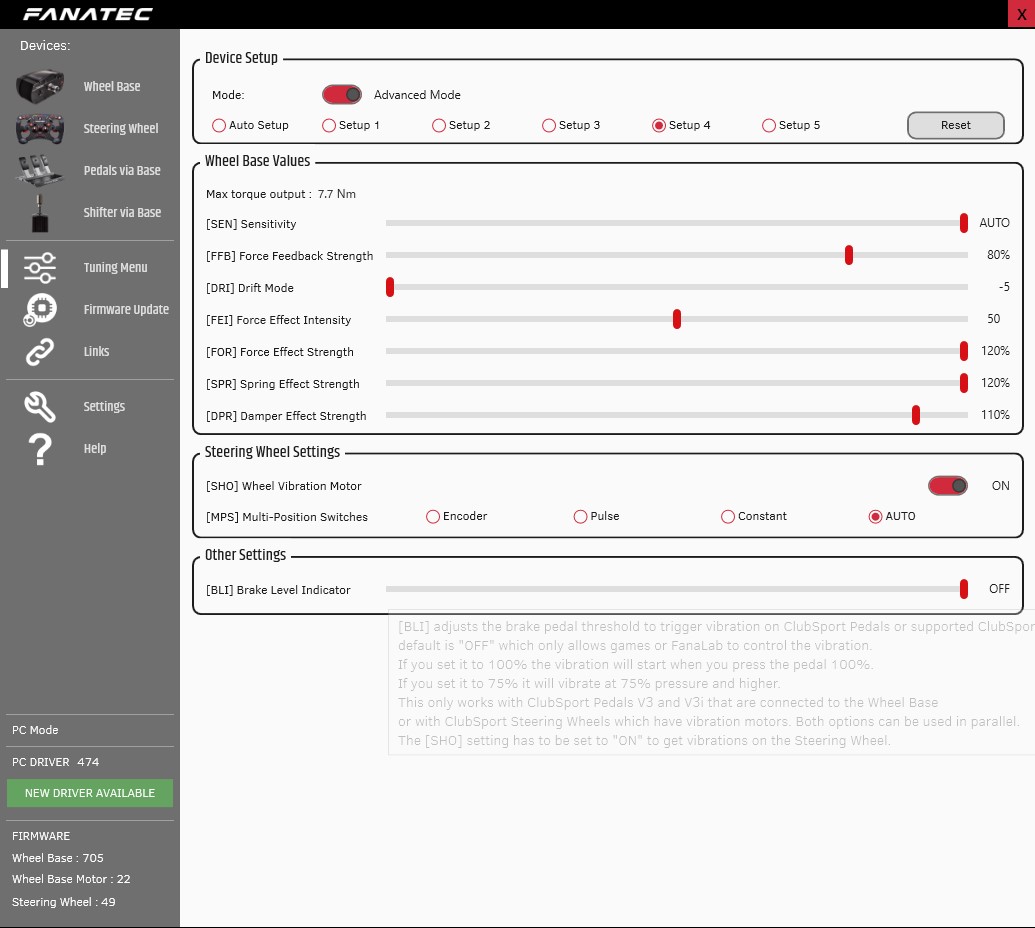Open the Pedals via Base icon
This screenshot has width=1035, height=928.
(x=40, y=170)
